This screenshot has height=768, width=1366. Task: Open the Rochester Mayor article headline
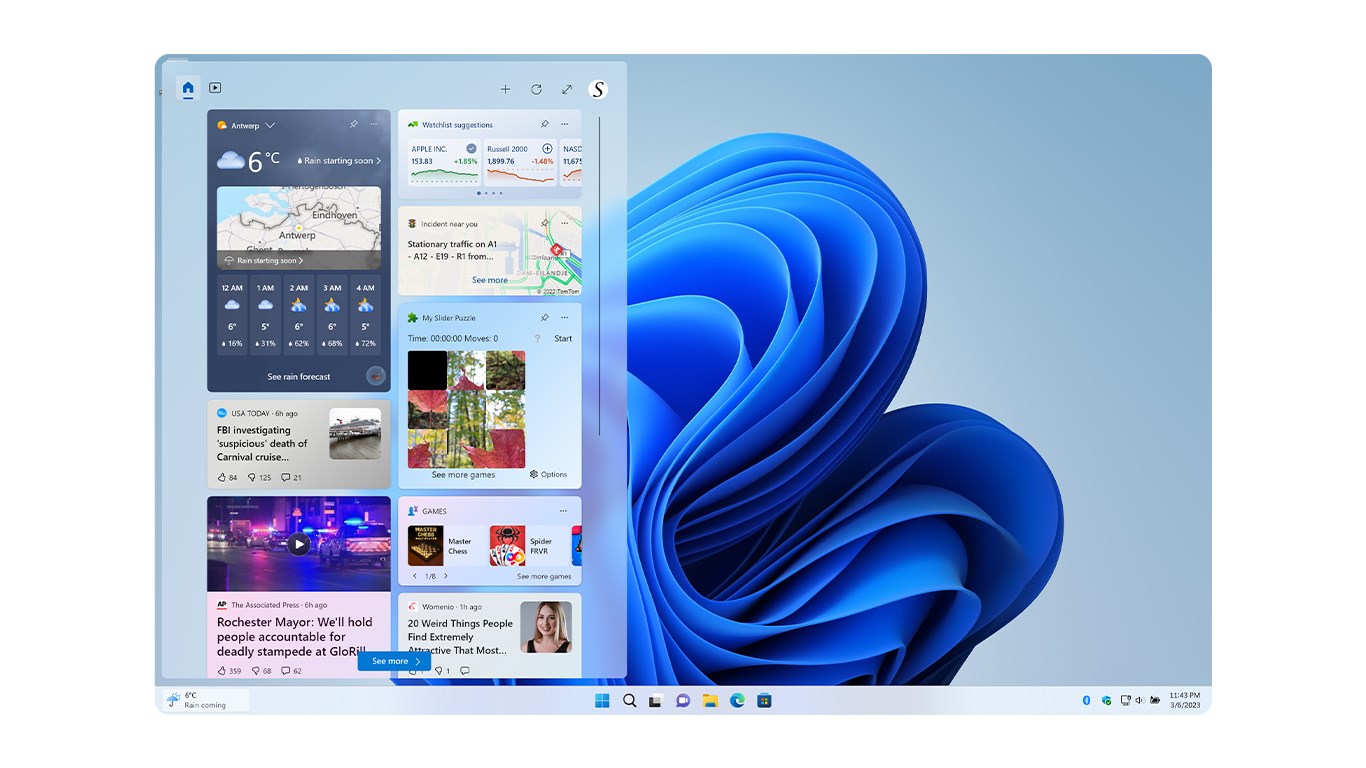[295, 636]
